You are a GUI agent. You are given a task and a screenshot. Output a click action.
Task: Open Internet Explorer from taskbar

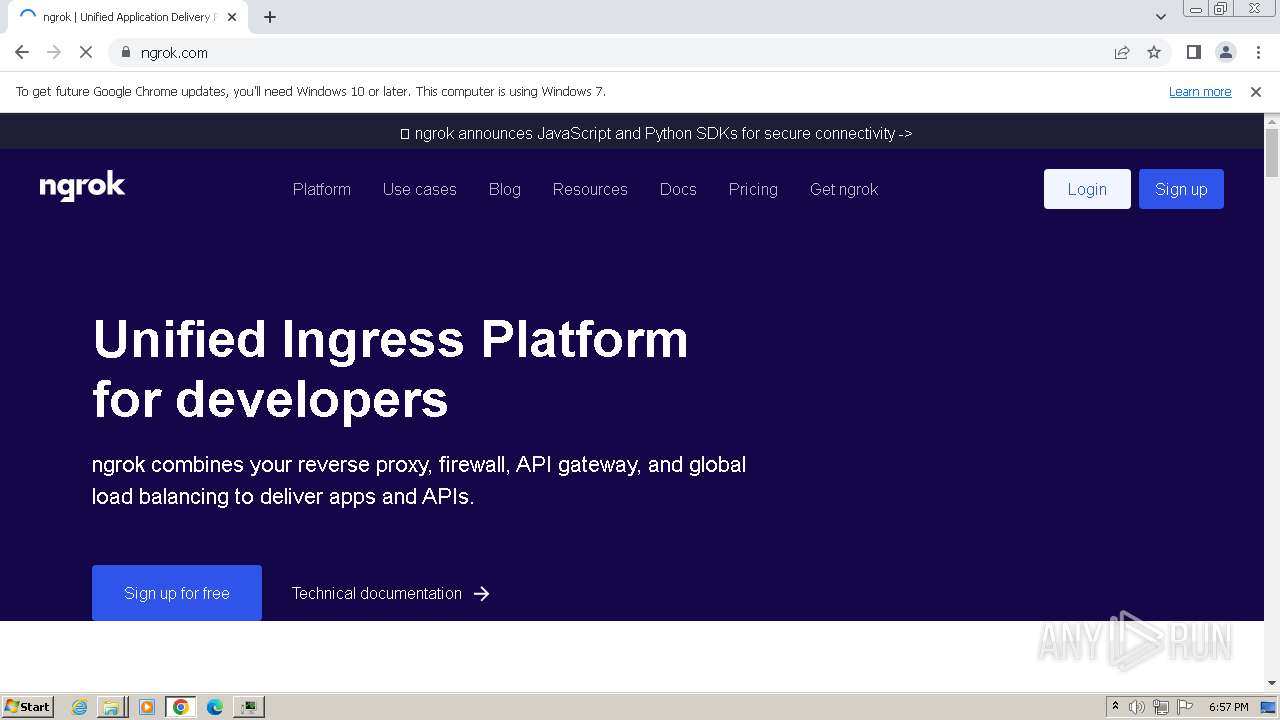pos(79,707)
